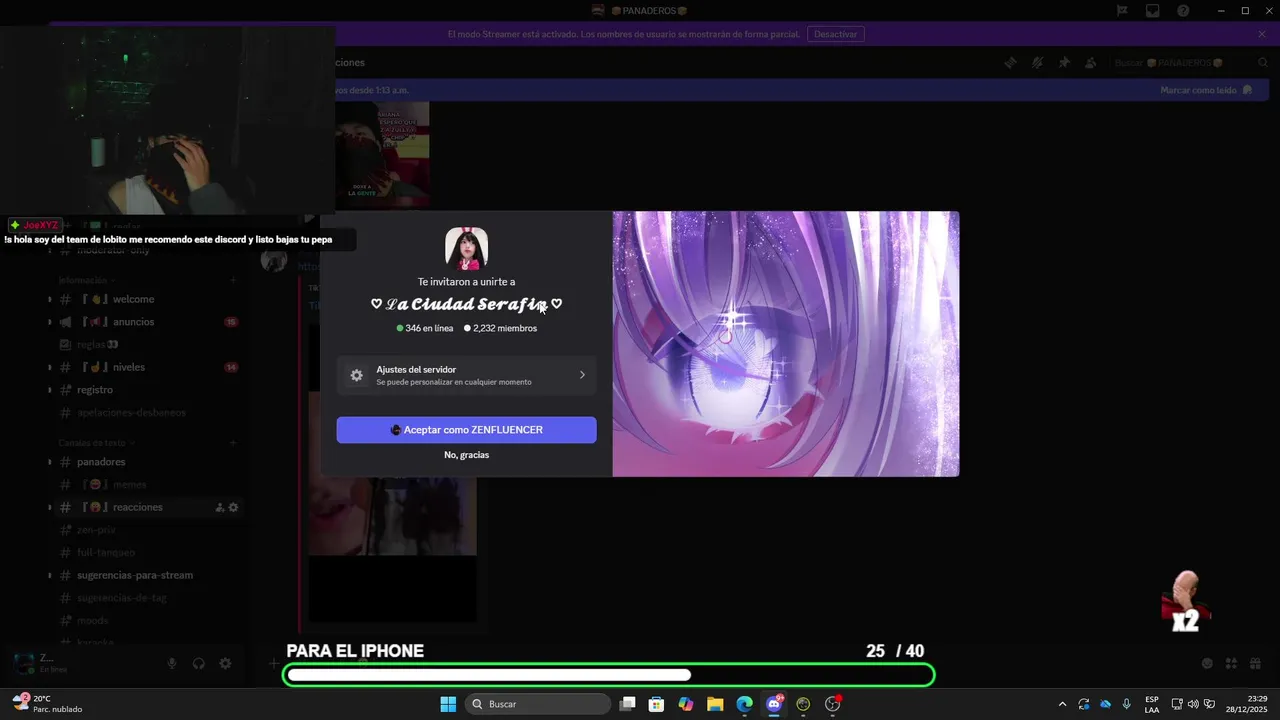Open the reglas channel

coord(145,344)
